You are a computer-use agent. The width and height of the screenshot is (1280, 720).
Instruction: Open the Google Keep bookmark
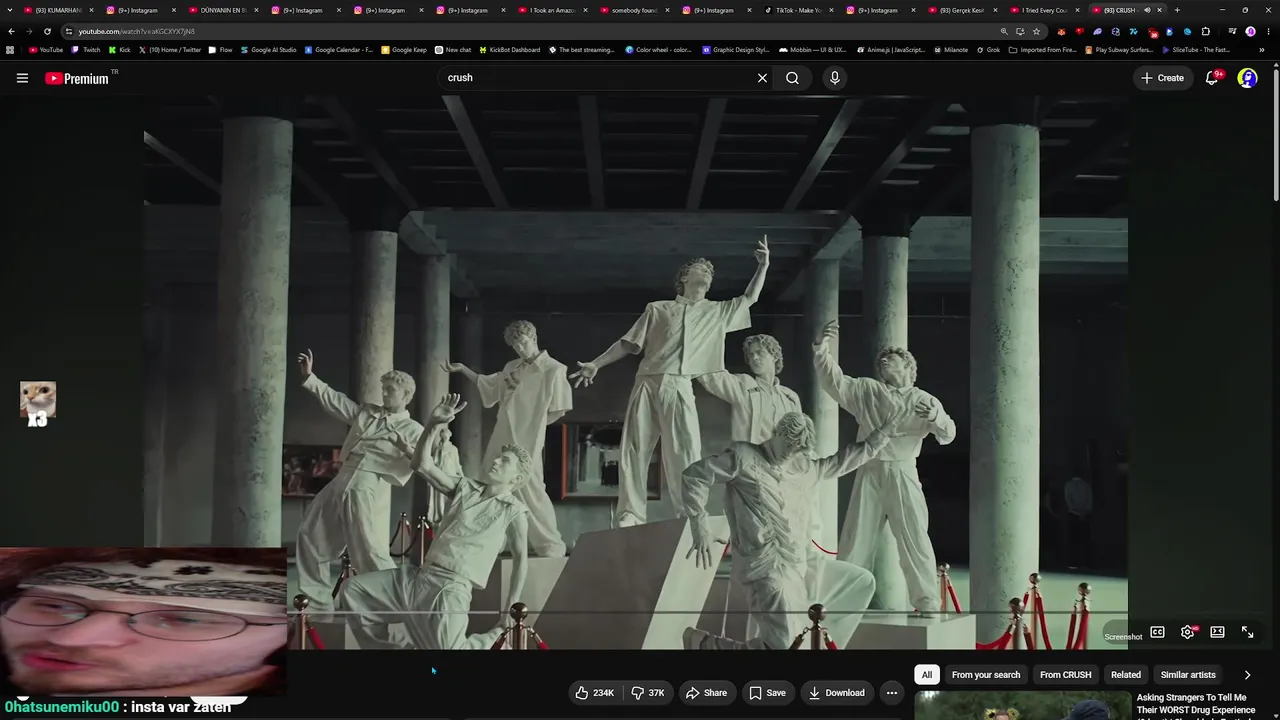(404, 50)
